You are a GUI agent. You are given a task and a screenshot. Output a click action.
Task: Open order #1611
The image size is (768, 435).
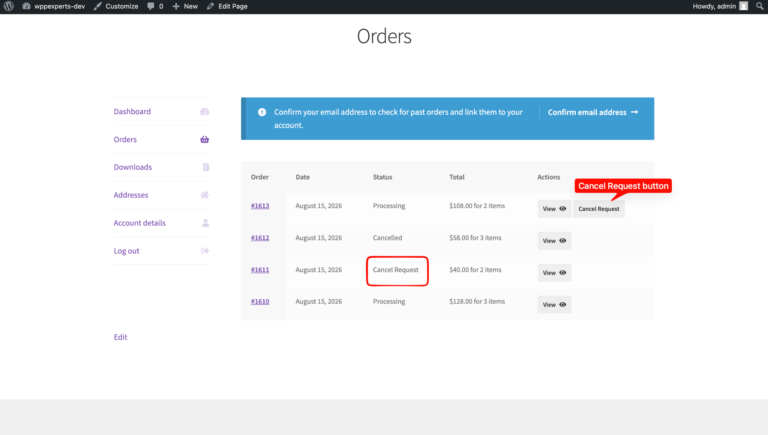click(260, 269)
